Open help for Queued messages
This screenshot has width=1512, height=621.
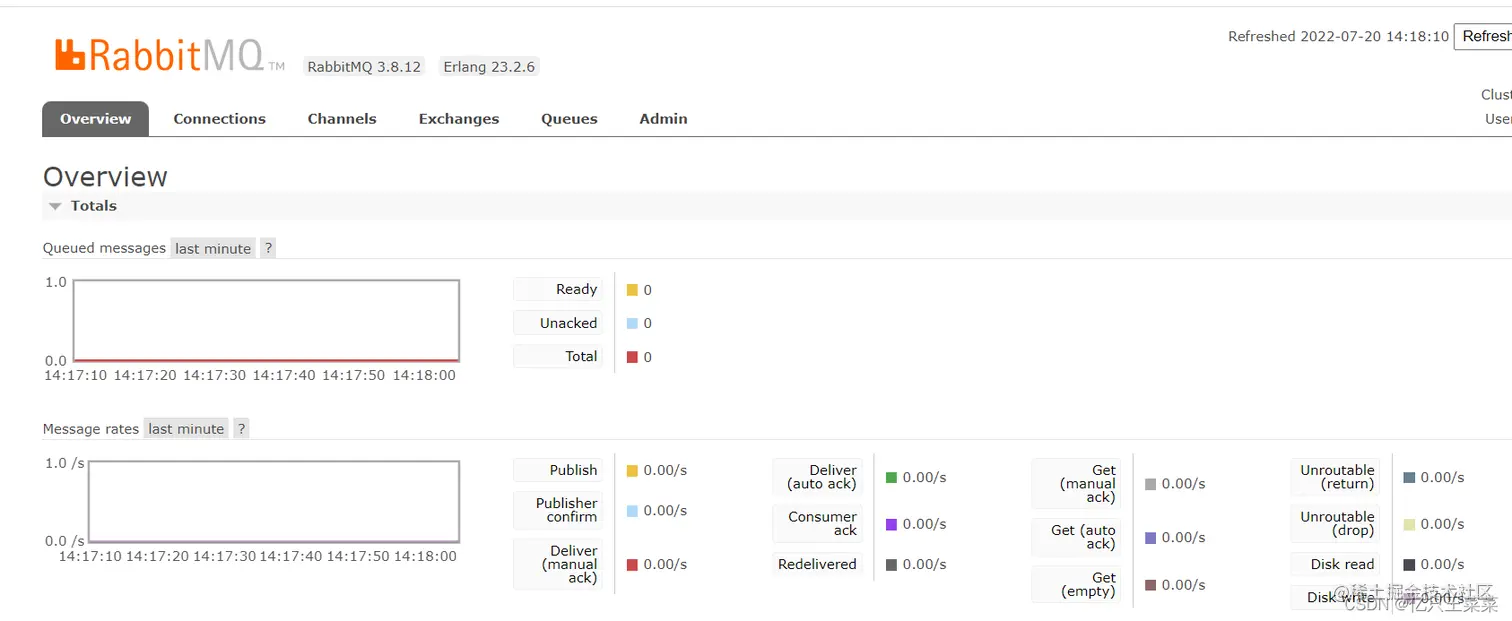click(268, 248)
